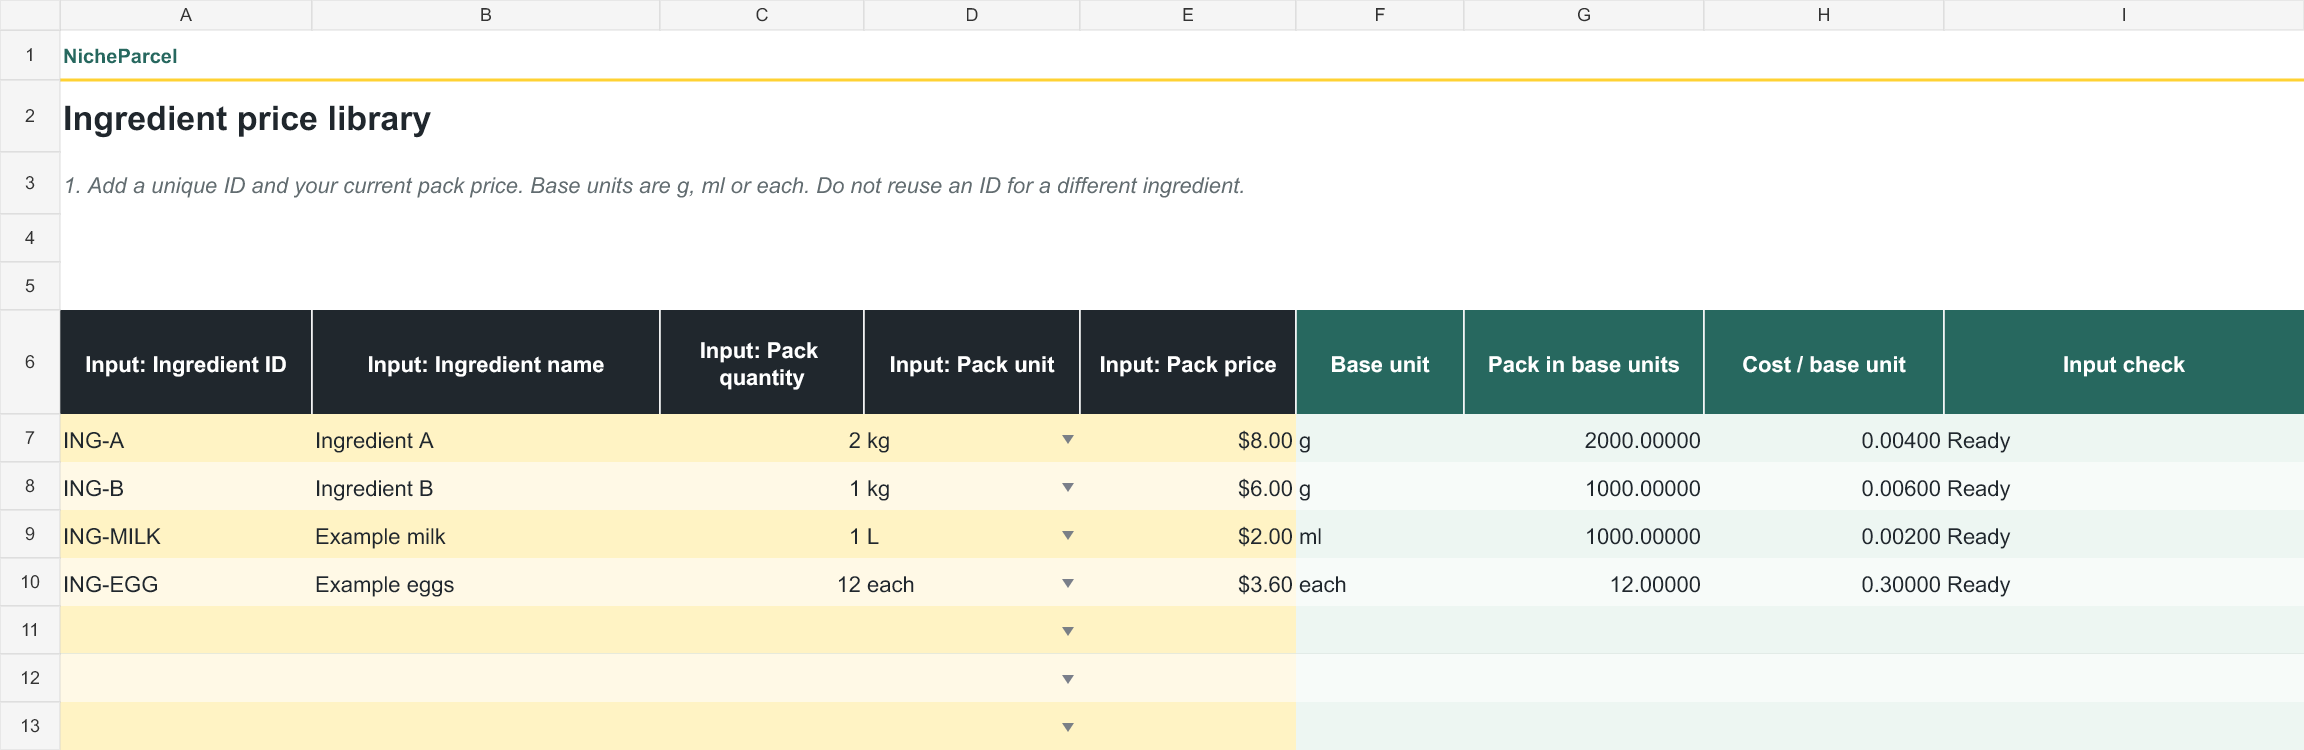Click the 'Pack in base units' header cell

pyautogui.click(x=1584, y=362)
